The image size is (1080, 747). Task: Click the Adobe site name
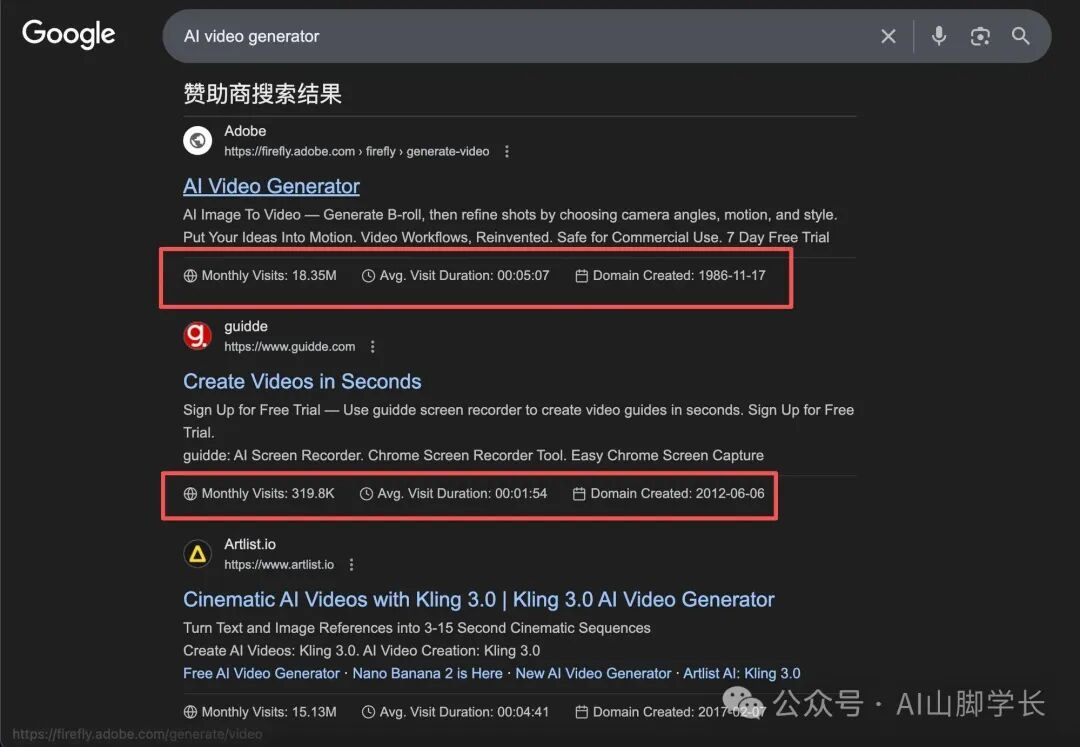[x=245, y=131]
